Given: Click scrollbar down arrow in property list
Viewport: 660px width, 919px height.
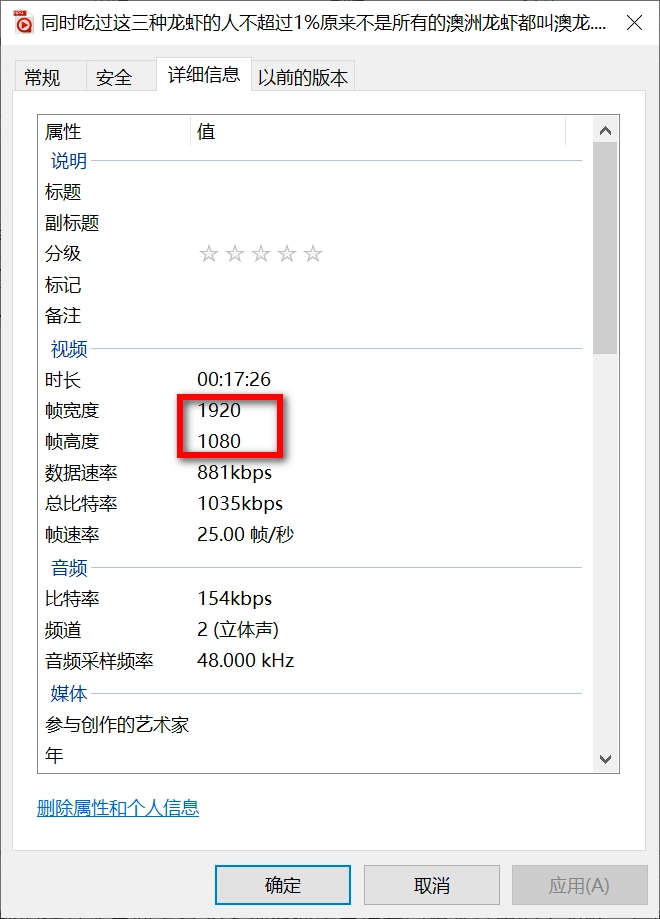Looking at the screenshot, I should pyautogui.click(x=605, y=760).
